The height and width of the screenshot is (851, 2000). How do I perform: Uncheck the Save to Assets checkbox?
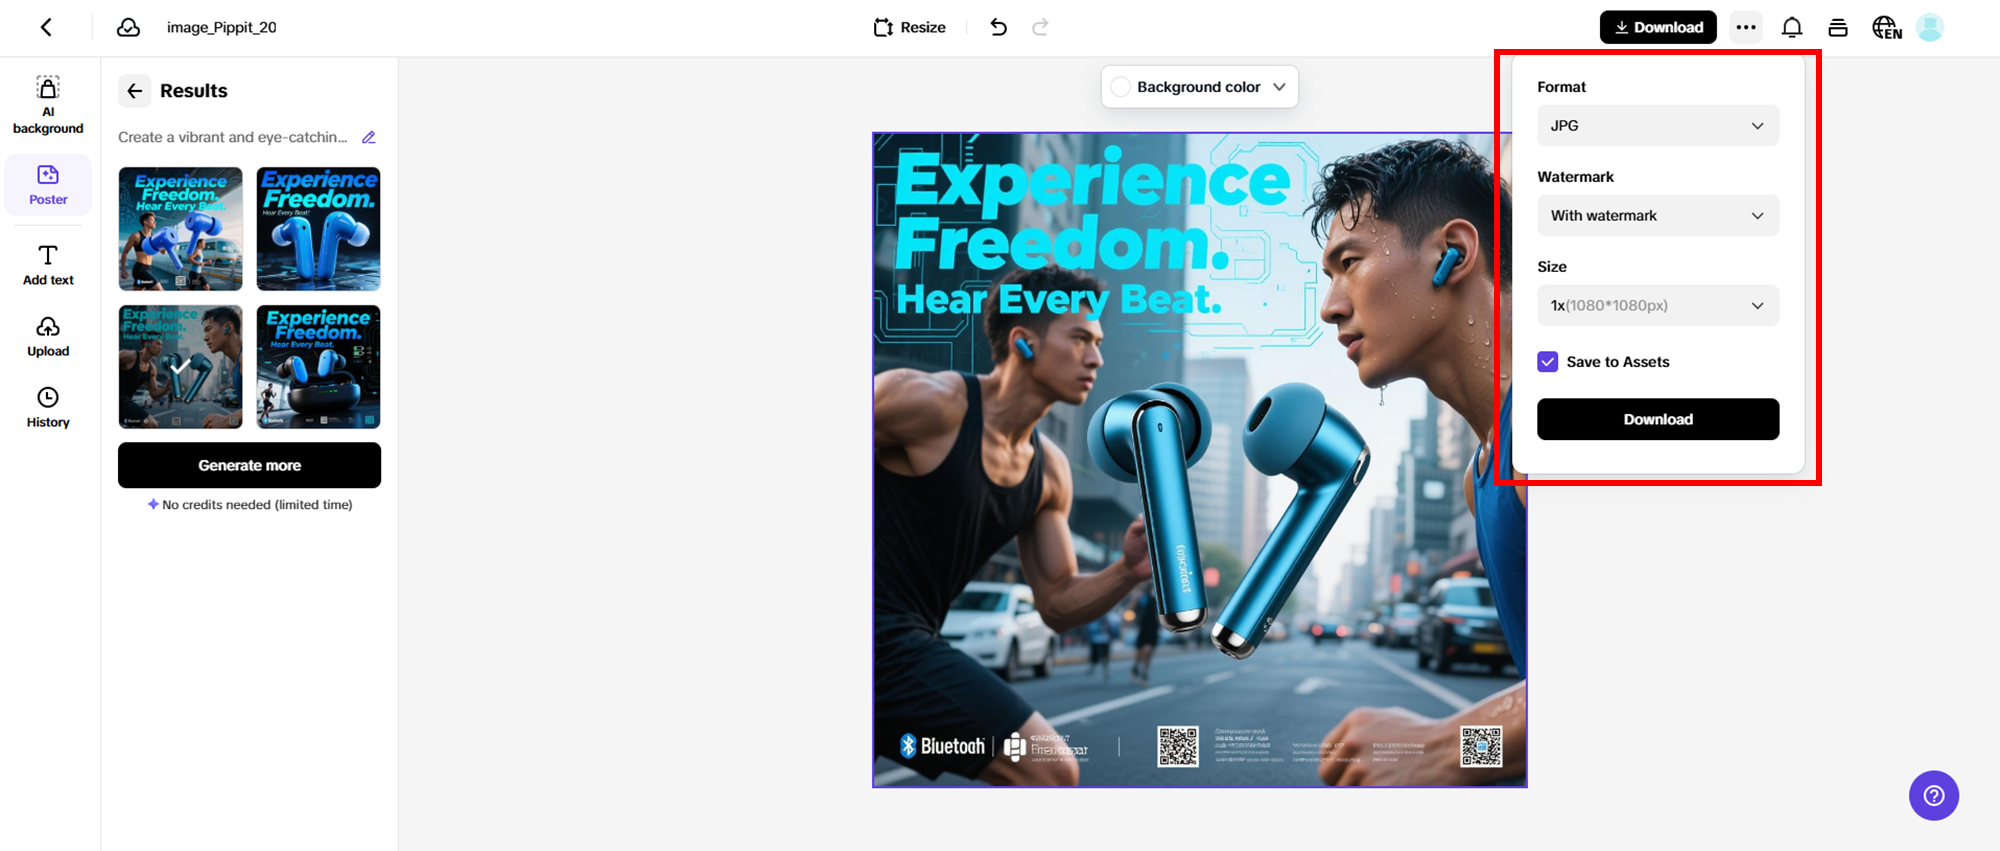[1548, 362]
